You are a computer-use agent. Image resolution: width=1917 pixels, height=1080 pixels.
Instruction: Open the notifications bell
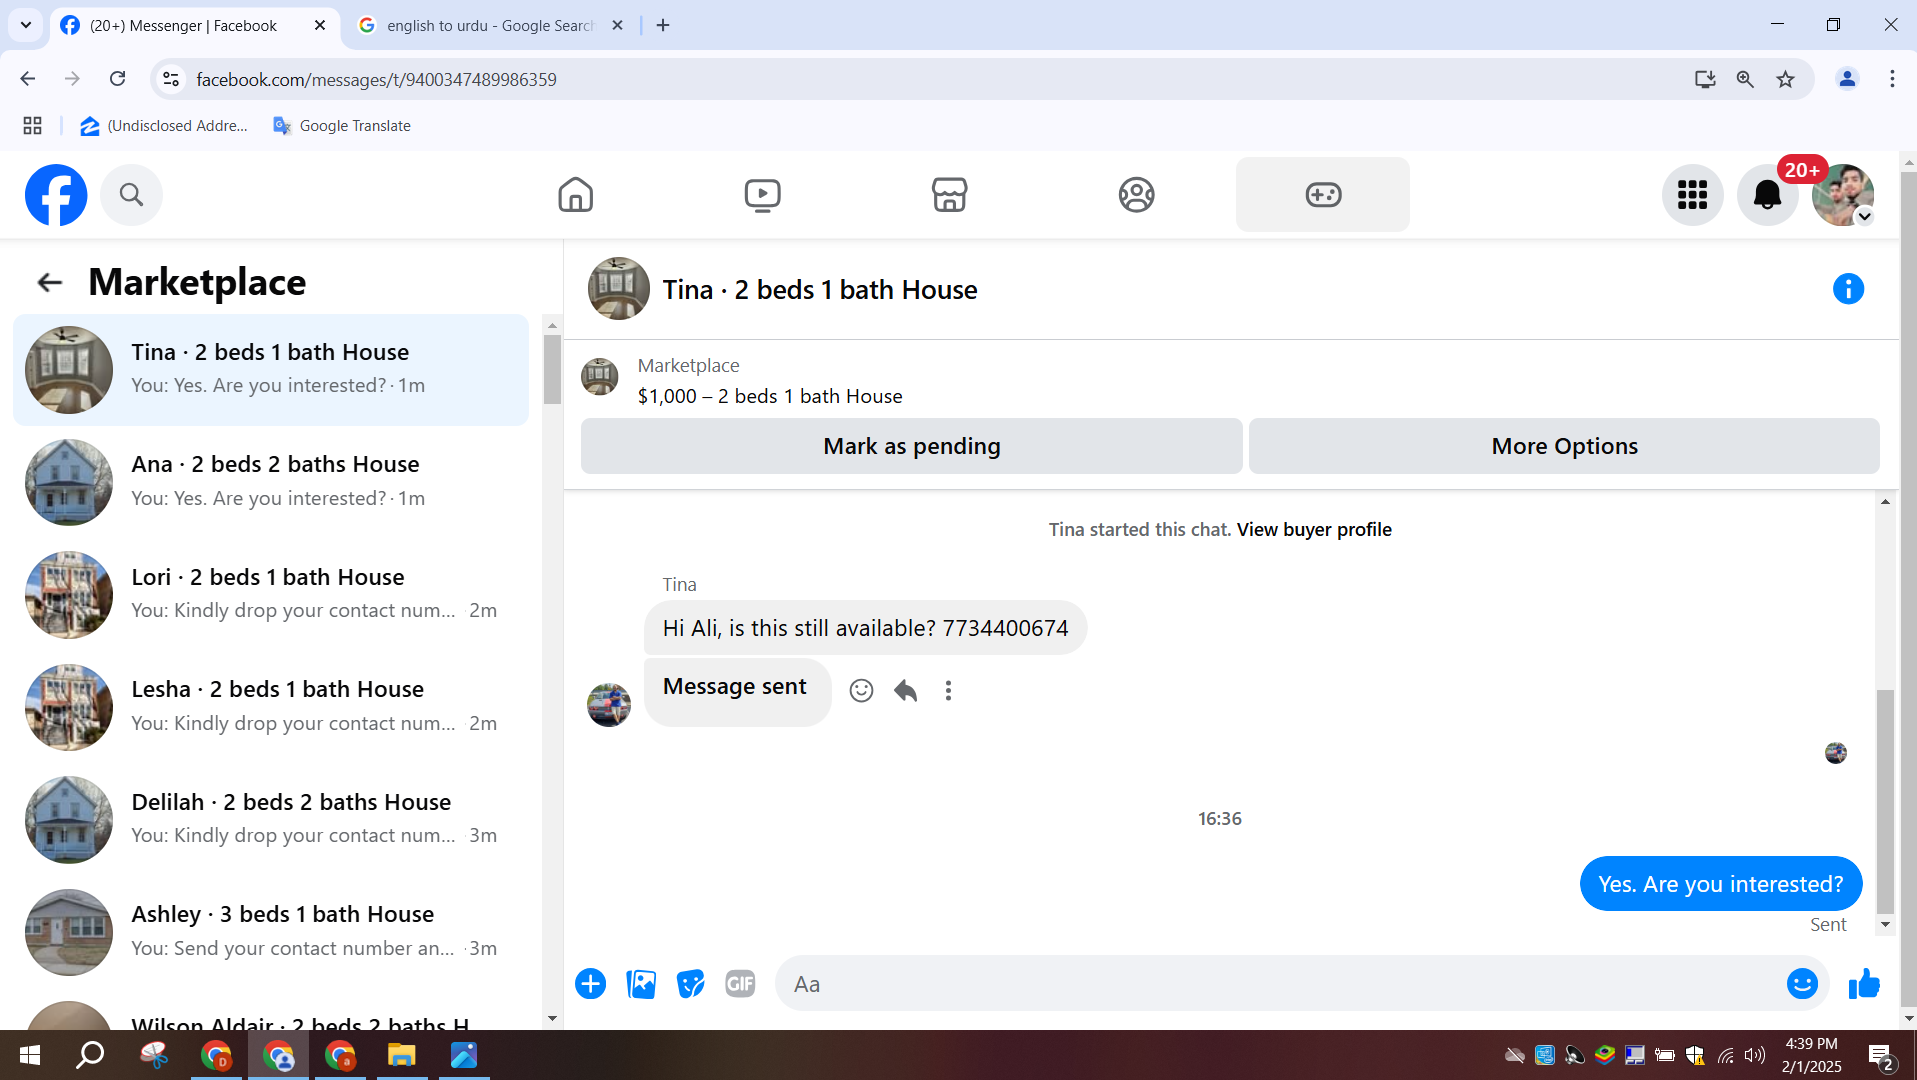(x=1768, y=195)
